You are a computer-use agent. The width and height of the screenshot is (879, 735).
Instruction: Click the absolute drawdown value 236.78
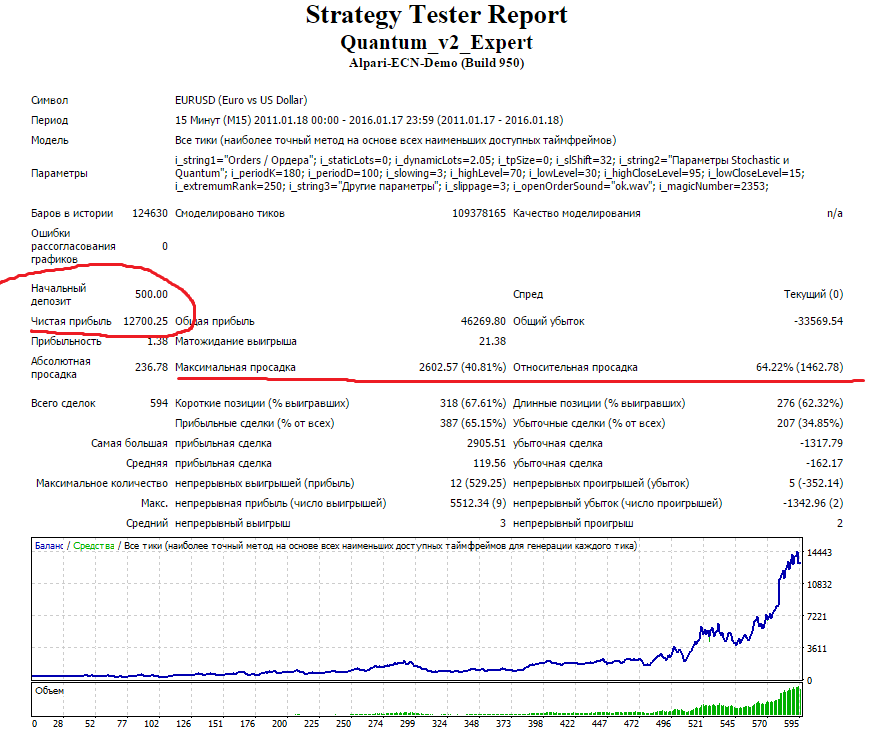tap(151, 367)
